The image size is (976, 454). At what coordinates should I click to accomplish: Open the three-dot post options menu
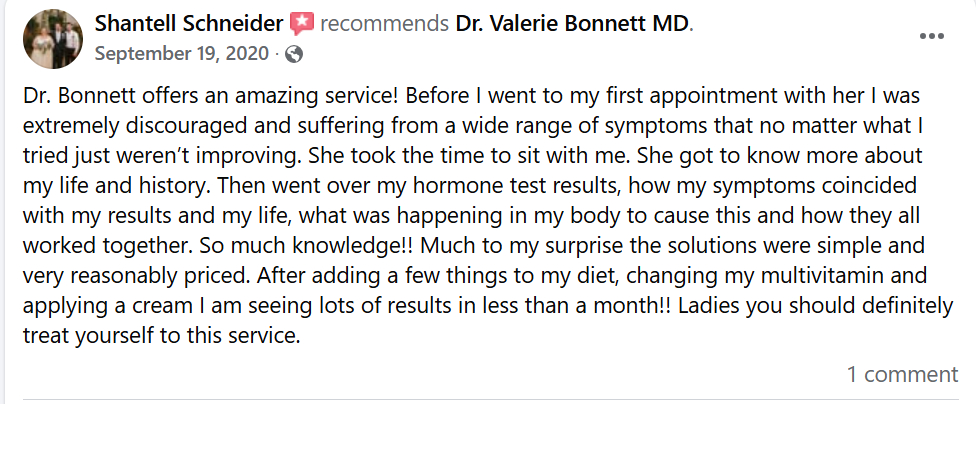[931, 36]
